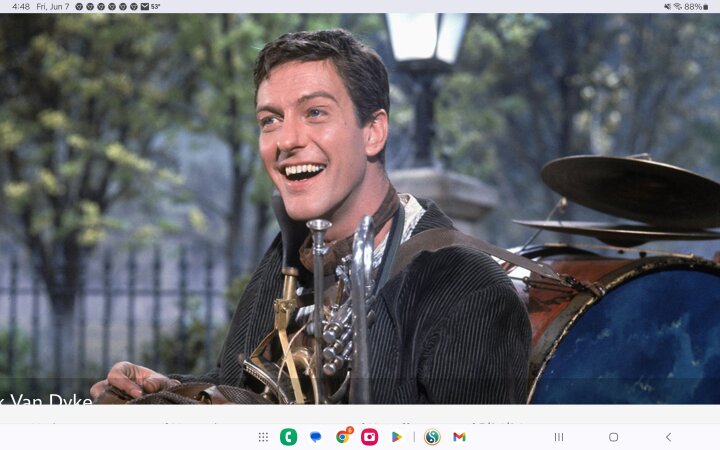Tap the 53° weather indicator
Viewport: 720px width, 450px height.
pyautogui.click(x=156, y=6)
